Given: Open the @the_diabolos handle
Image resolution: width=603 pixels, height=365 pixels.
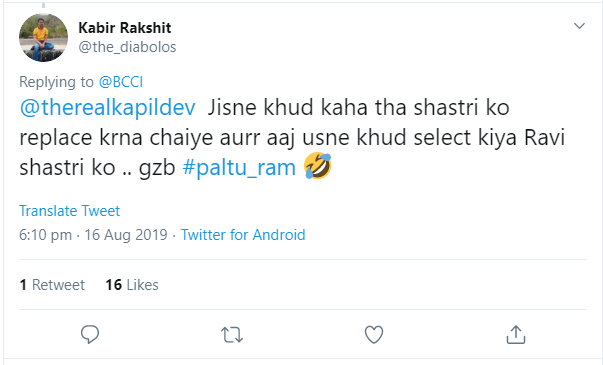Looking at the screenshot, I should [x=127, y=47].
